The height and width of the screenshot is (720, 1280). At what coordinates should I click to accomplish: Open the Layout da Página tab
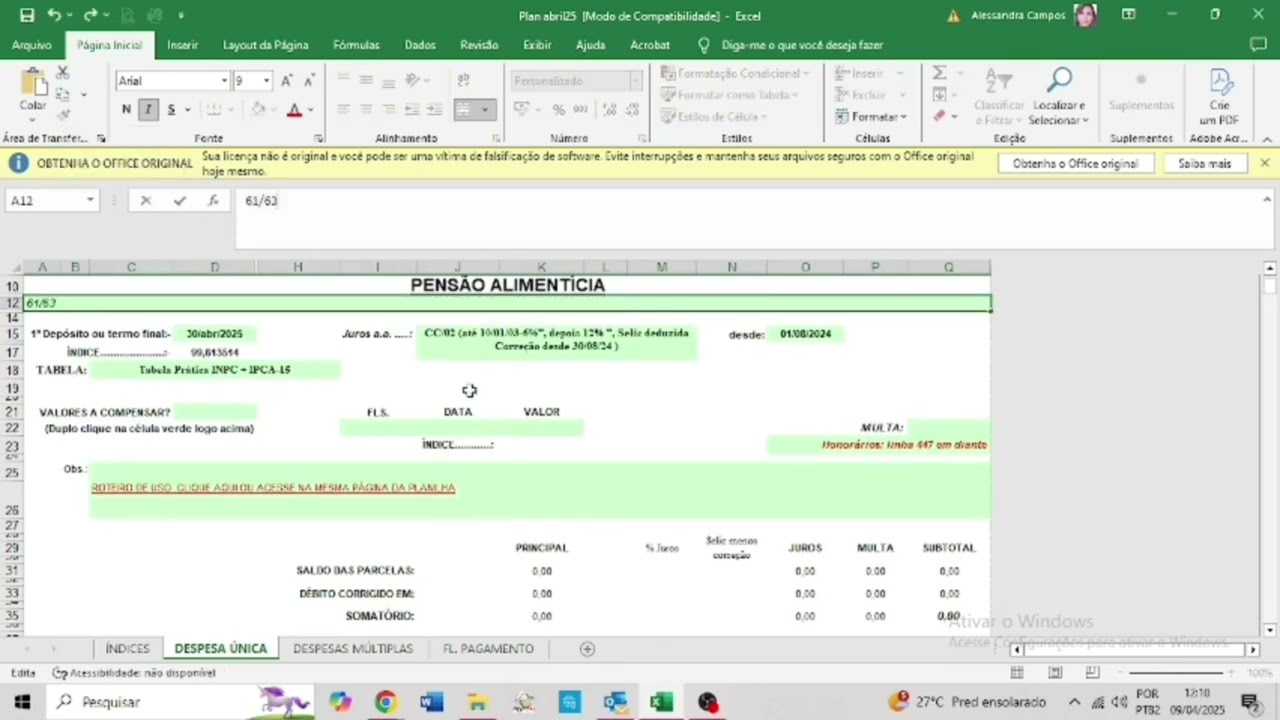pos(265,45)
